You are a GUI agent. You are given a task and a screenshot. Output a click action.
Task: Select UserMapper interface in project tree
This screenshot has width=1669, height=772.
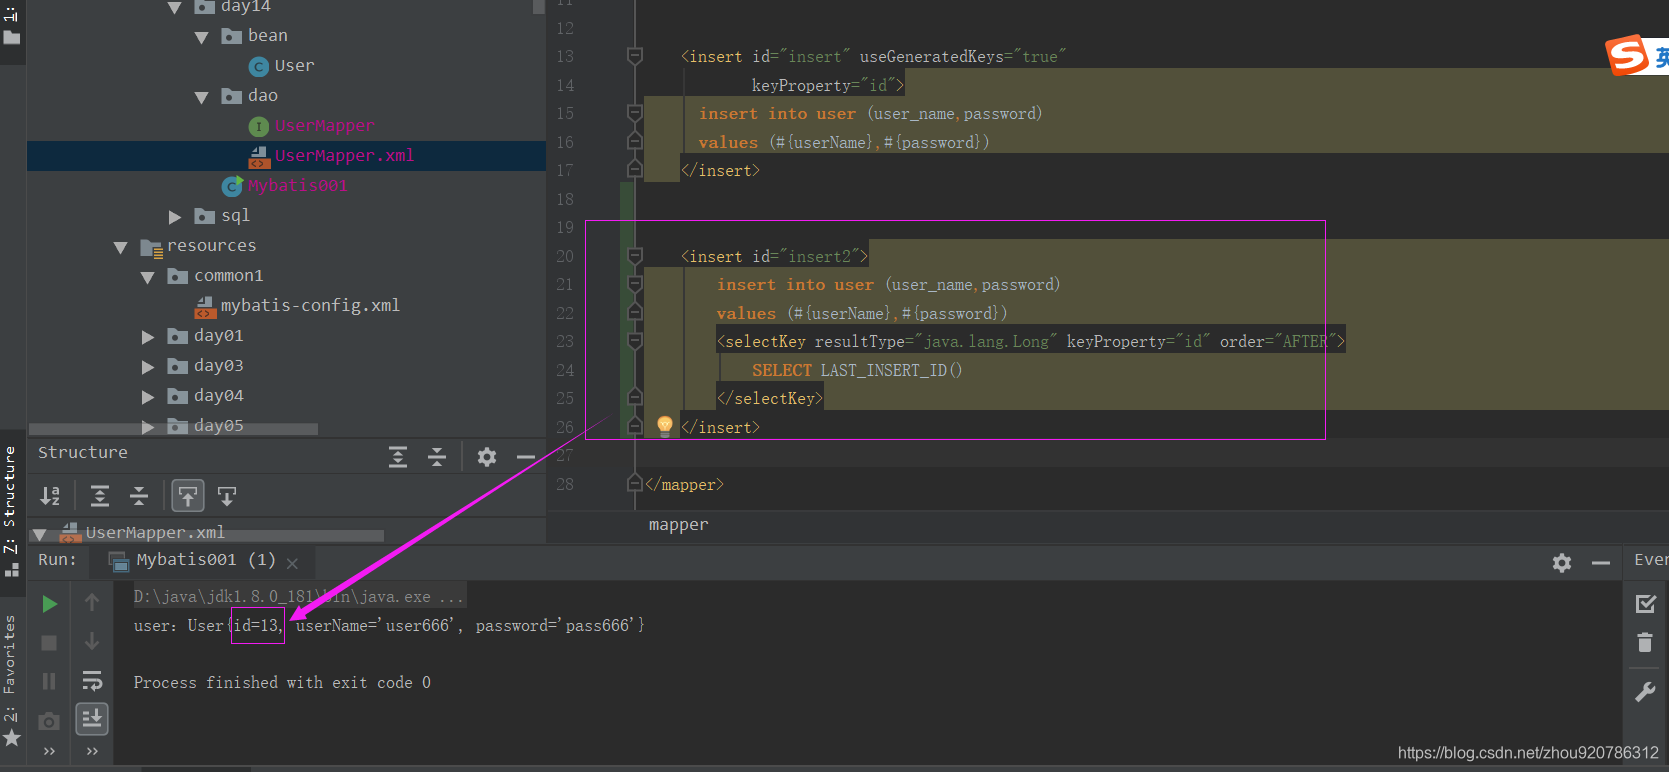click(x=324, y=126)
